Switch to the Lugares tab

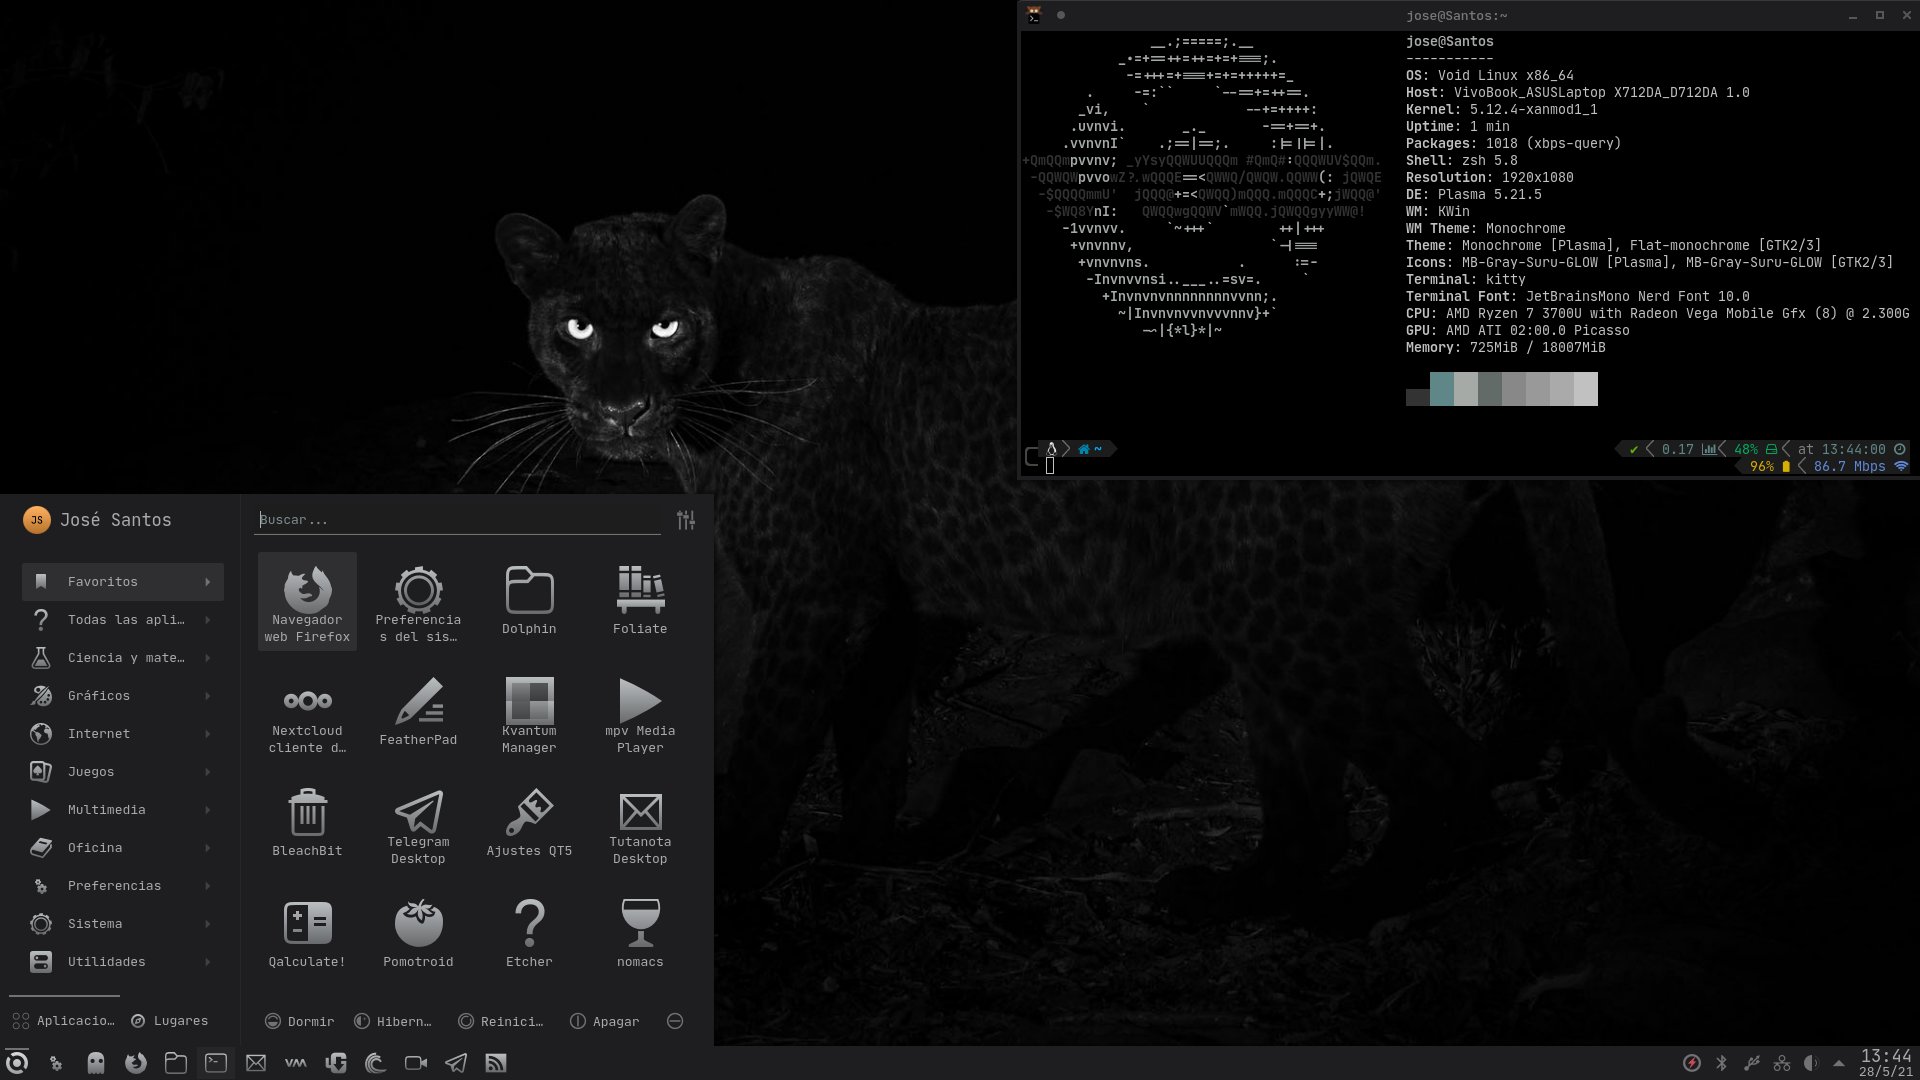(170, 1021)
